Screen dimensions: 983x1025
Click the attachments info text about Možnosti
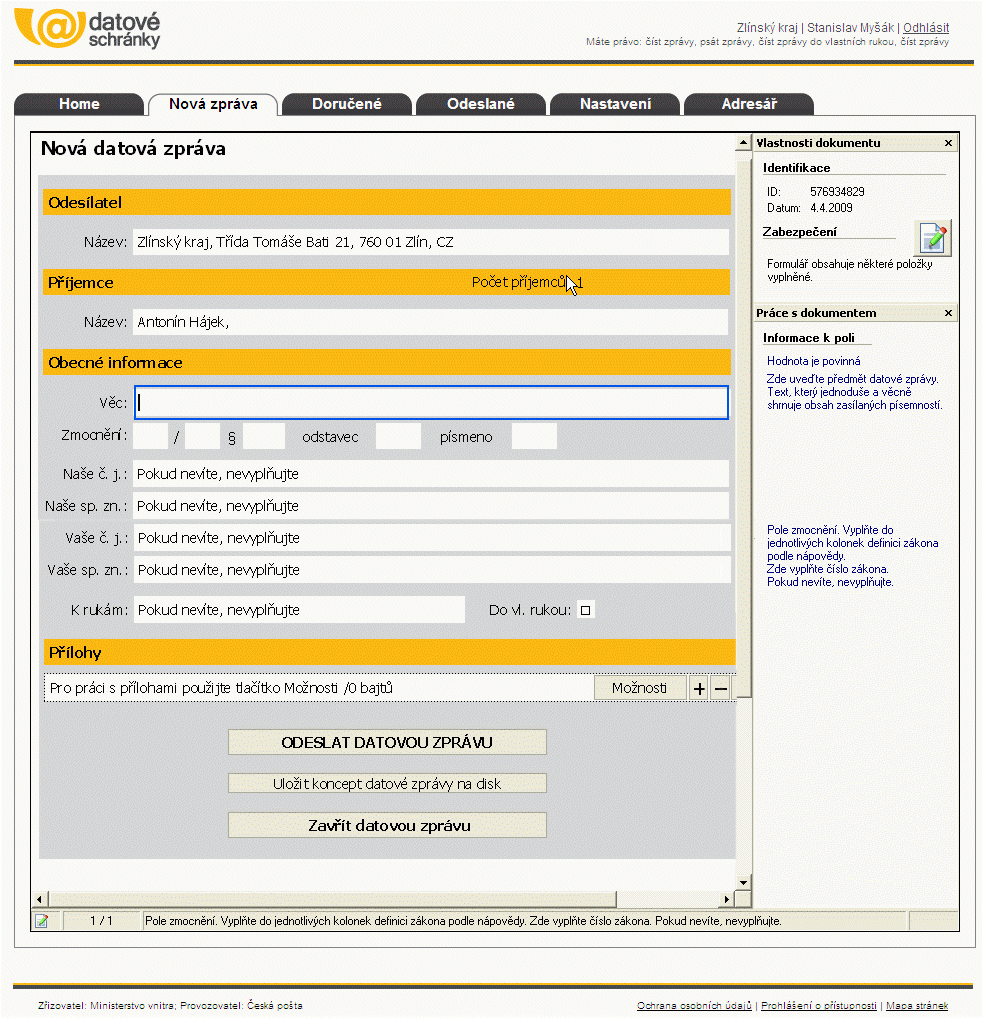(x=222, y=688)
